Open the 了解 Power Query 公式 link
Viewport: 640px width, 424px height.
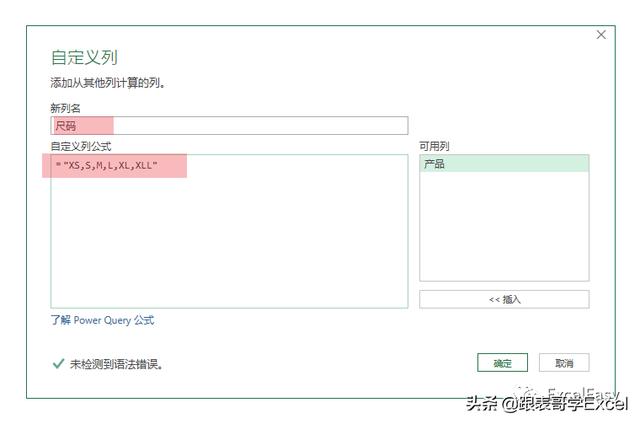point(102,320)
